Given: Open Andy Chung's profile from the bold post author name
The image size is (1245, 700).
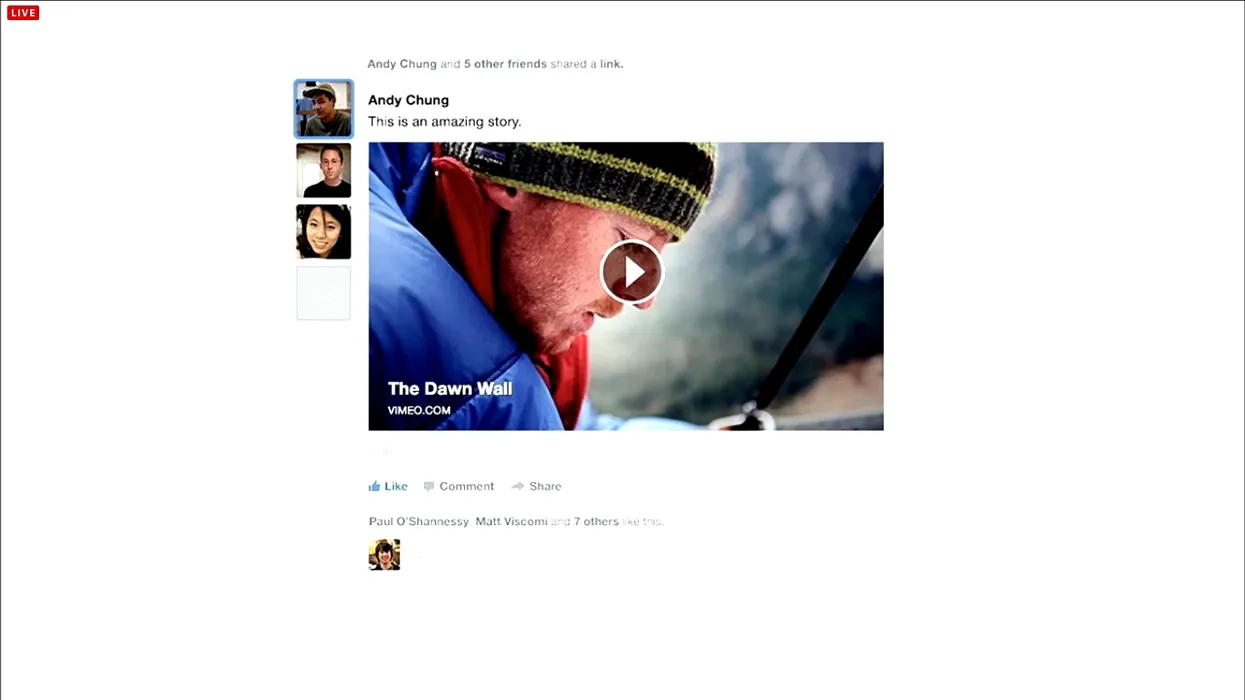Looking at the screenshot, I should [408, 100].
